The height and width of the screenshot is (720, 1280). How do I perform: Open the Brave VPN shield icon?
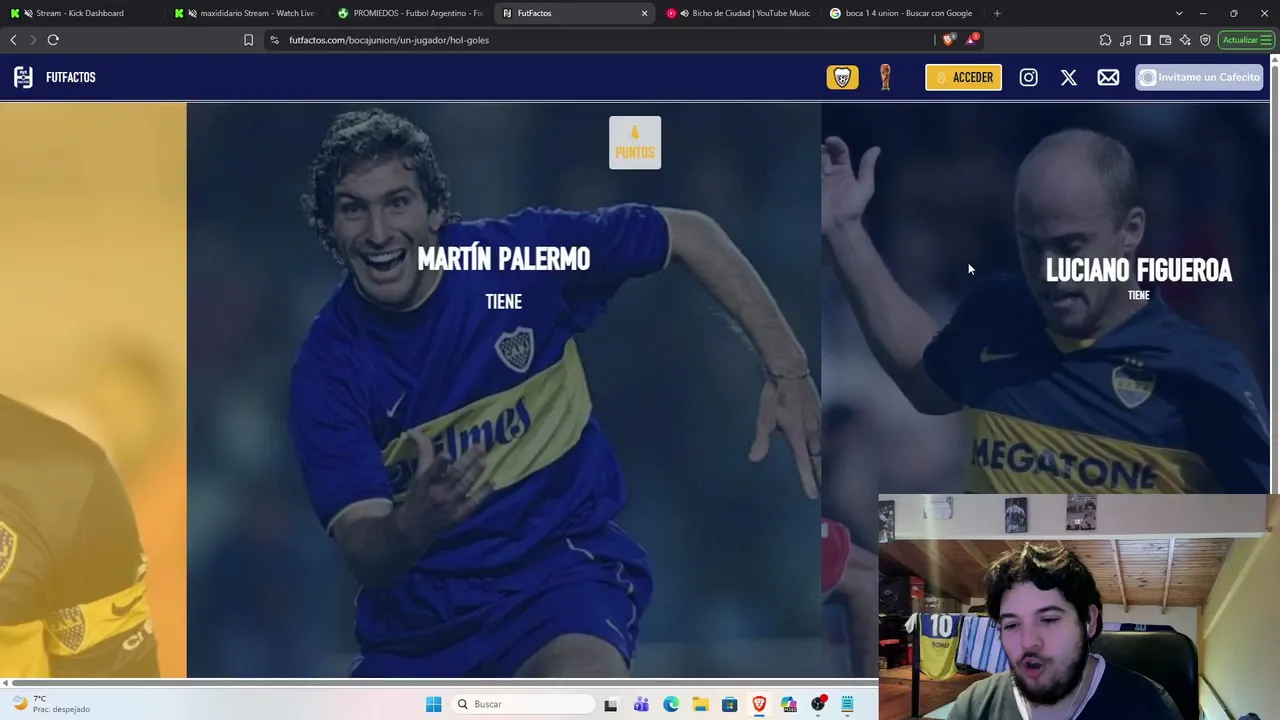1205,40
